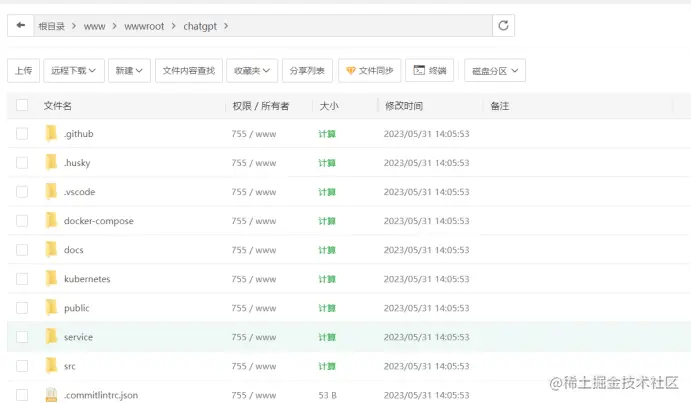Image resolution: width=692 pixels, height=404 pixels.
Task: Open the 终端 terminal button
Action: tap(429, 71)
